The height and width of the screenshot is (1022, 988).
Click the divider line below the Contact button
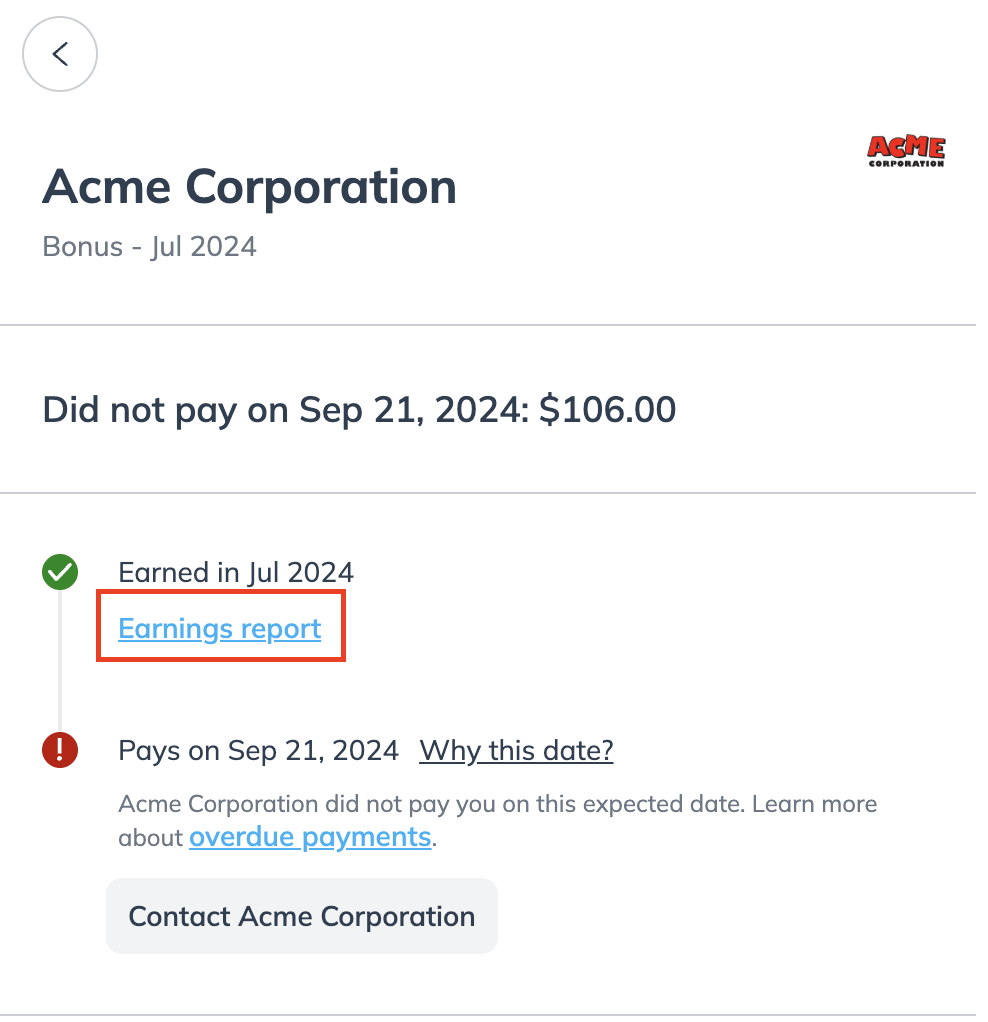(494, 1015)
